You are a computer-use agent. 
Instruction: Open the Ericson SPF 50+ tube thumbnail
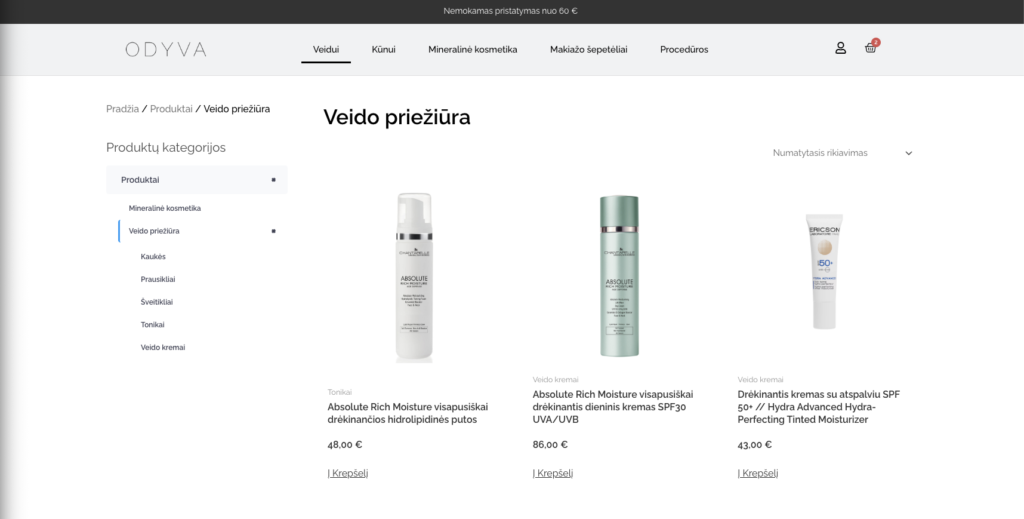[824, 272]
